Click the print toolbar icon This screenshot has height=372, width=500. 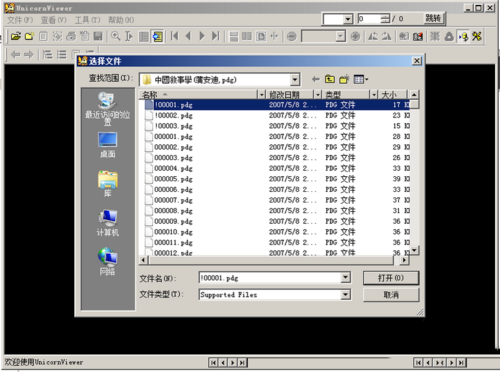(x=71, y=36)
